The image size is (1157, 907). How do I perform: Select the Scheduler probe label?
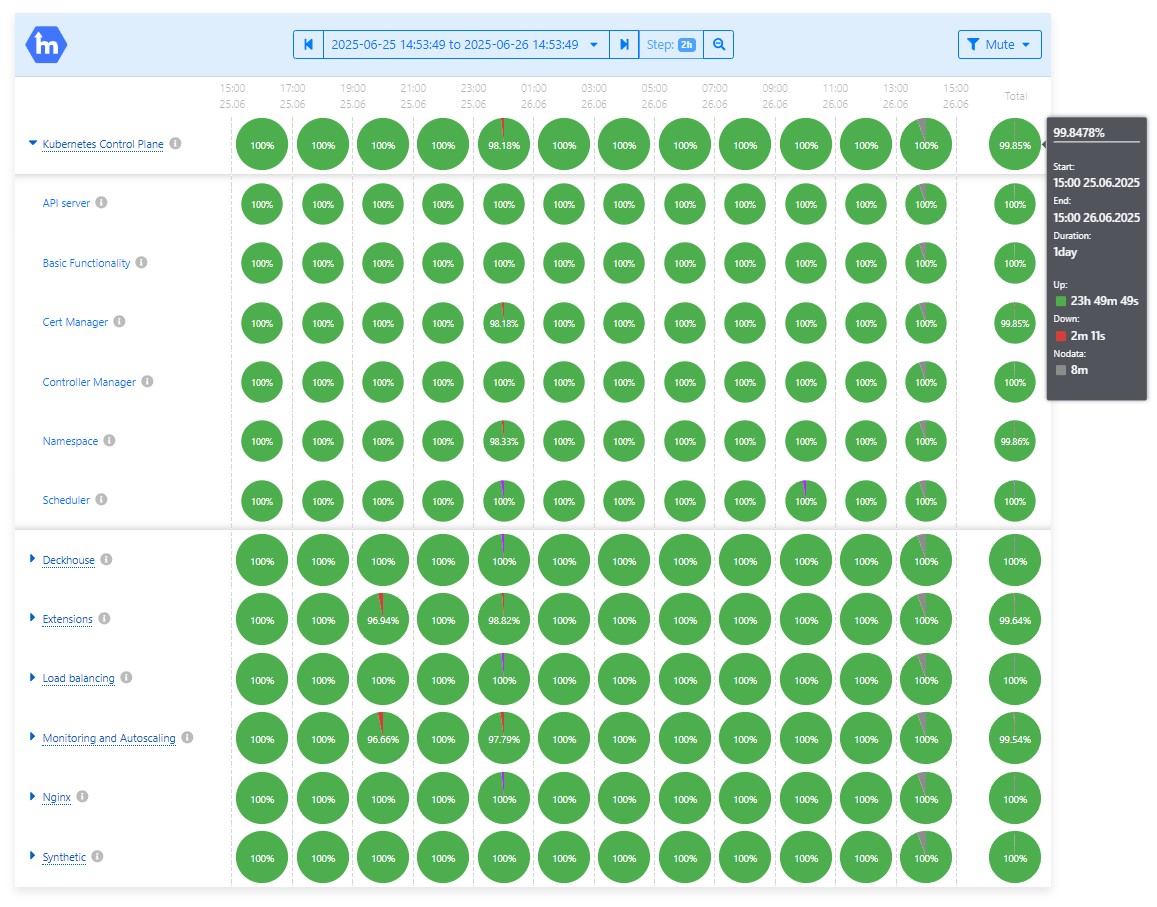[x=66, y=500]
